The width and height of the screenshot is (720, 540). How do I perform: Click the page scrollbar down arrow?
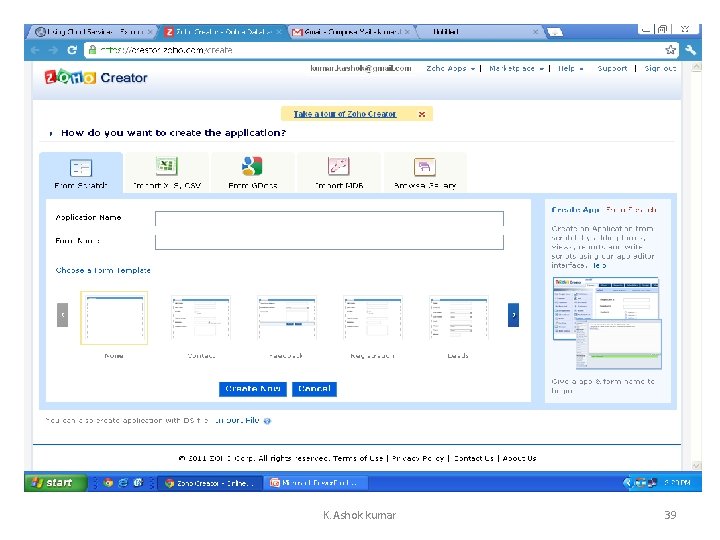pos(697,465)
